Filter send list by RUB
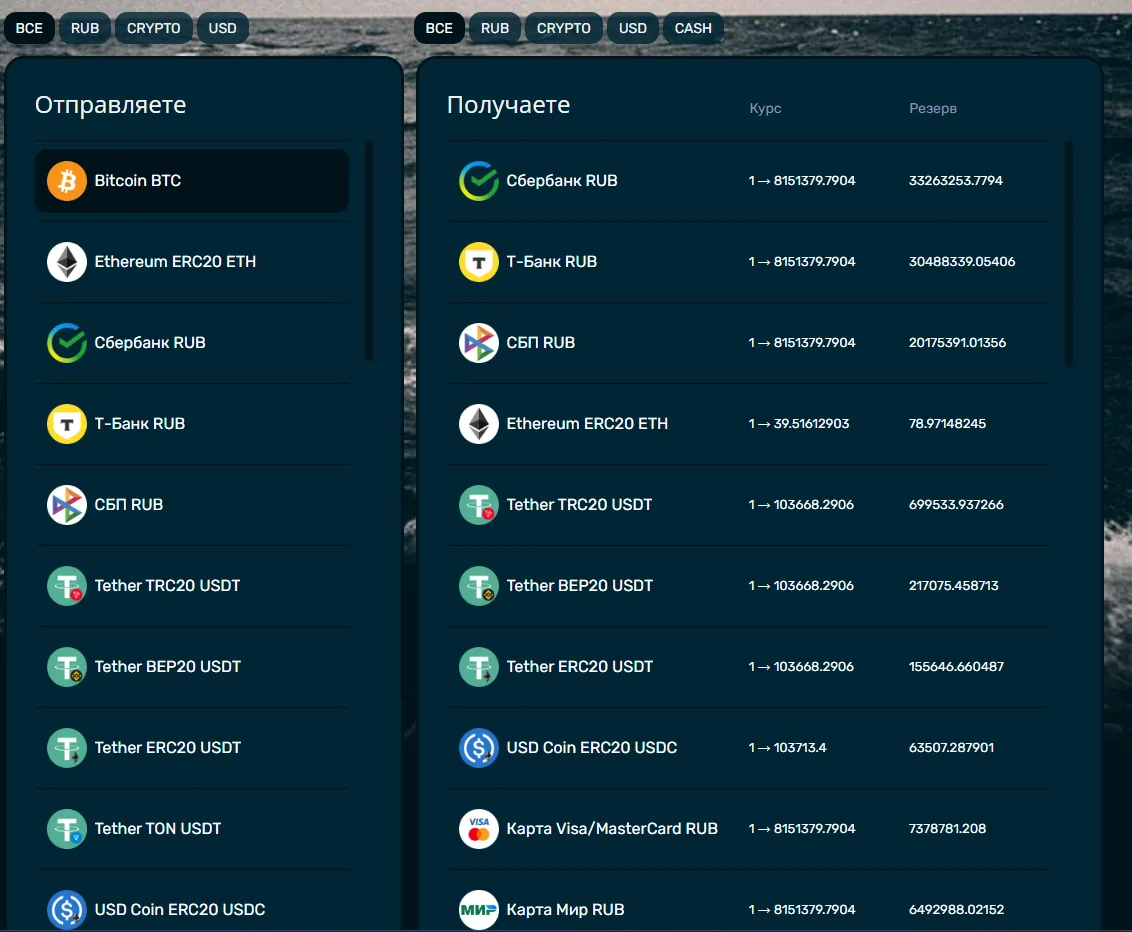 (84, 28)
